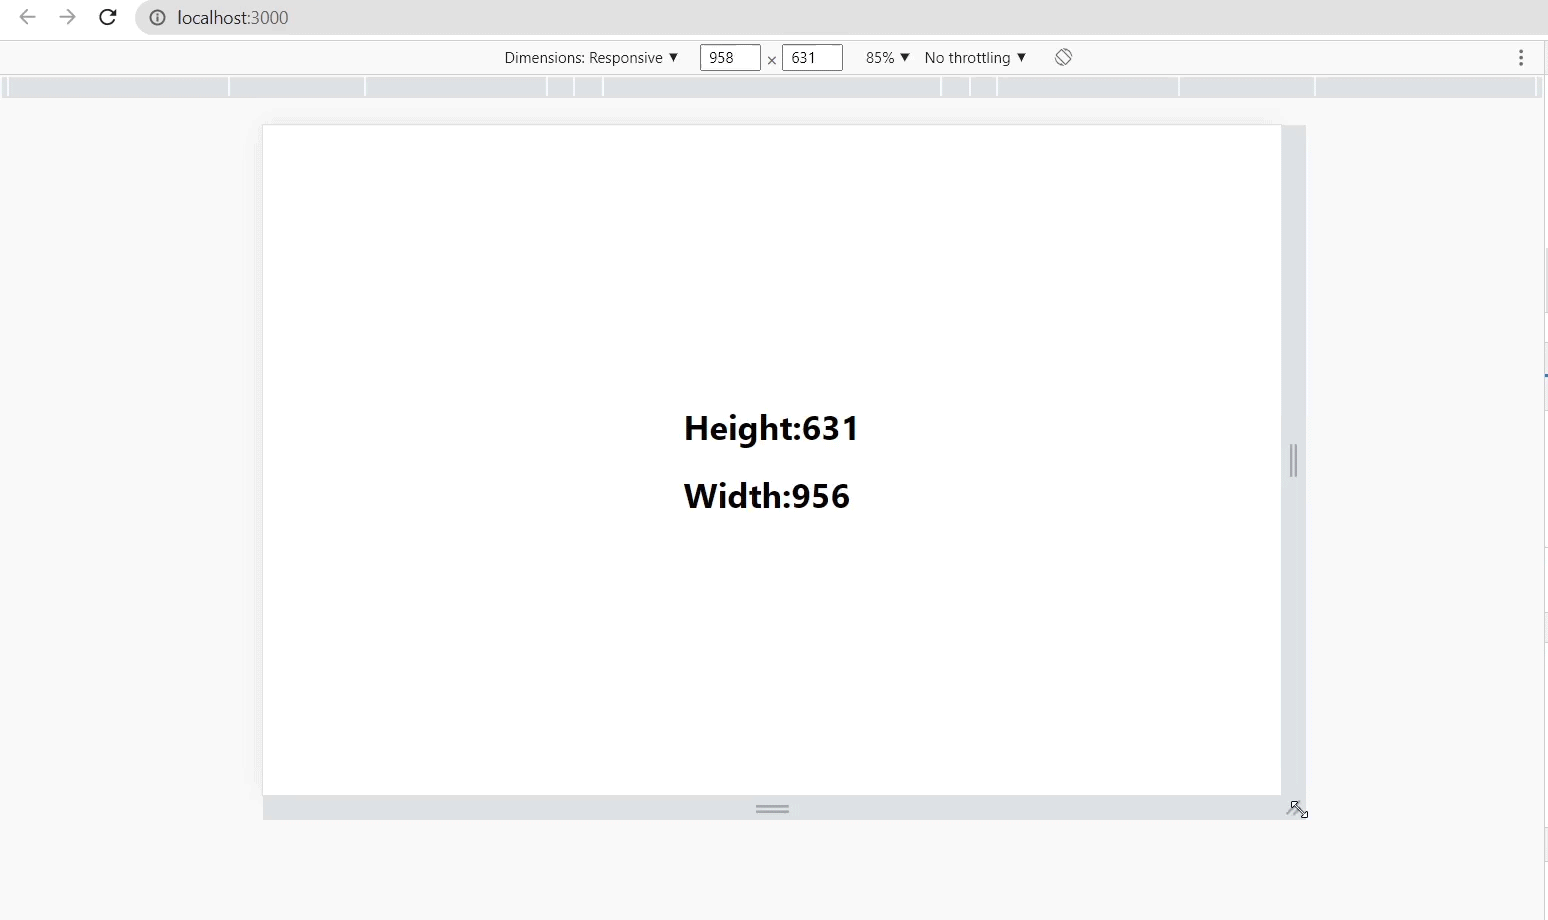1548x920 pixels.
Task: Open the Dimensions: Responsive dropdown
Action: (591, 58)
